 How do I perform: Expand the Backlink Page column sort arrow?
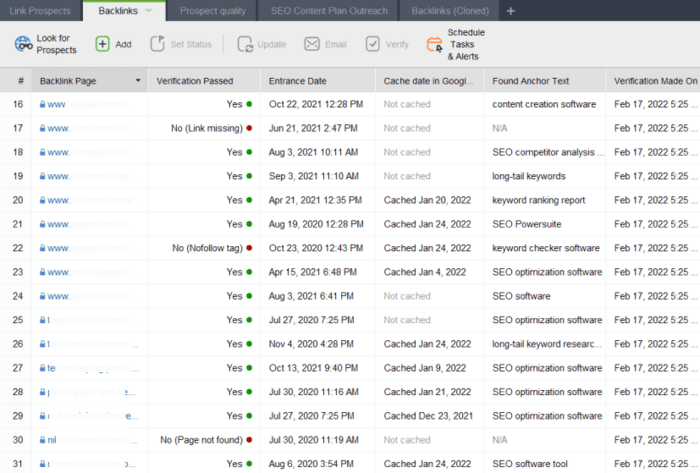tap(138, 80)
